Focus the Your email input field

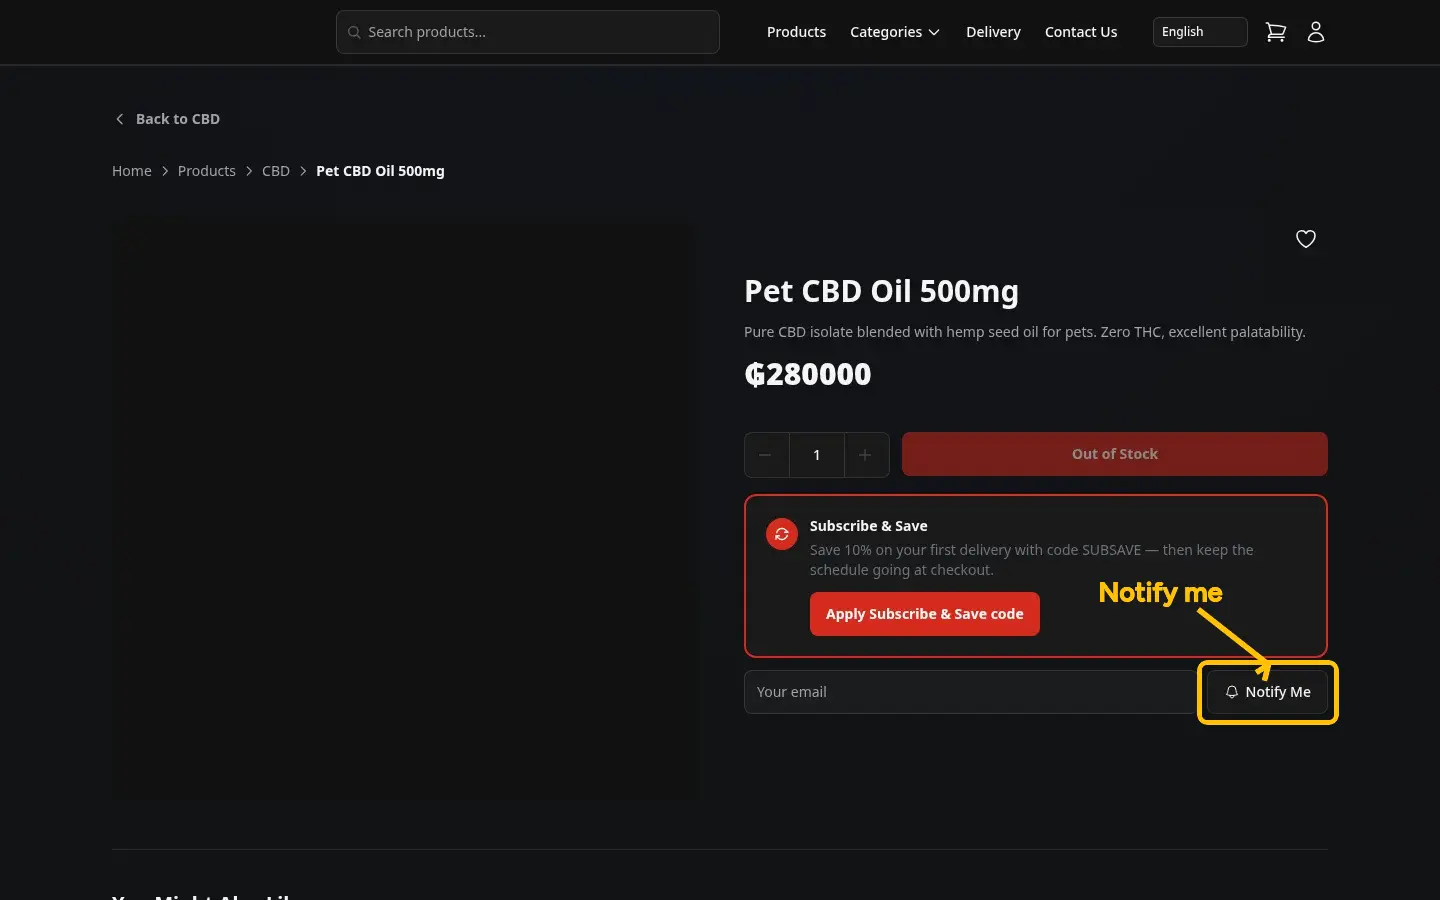coord(971,692)
